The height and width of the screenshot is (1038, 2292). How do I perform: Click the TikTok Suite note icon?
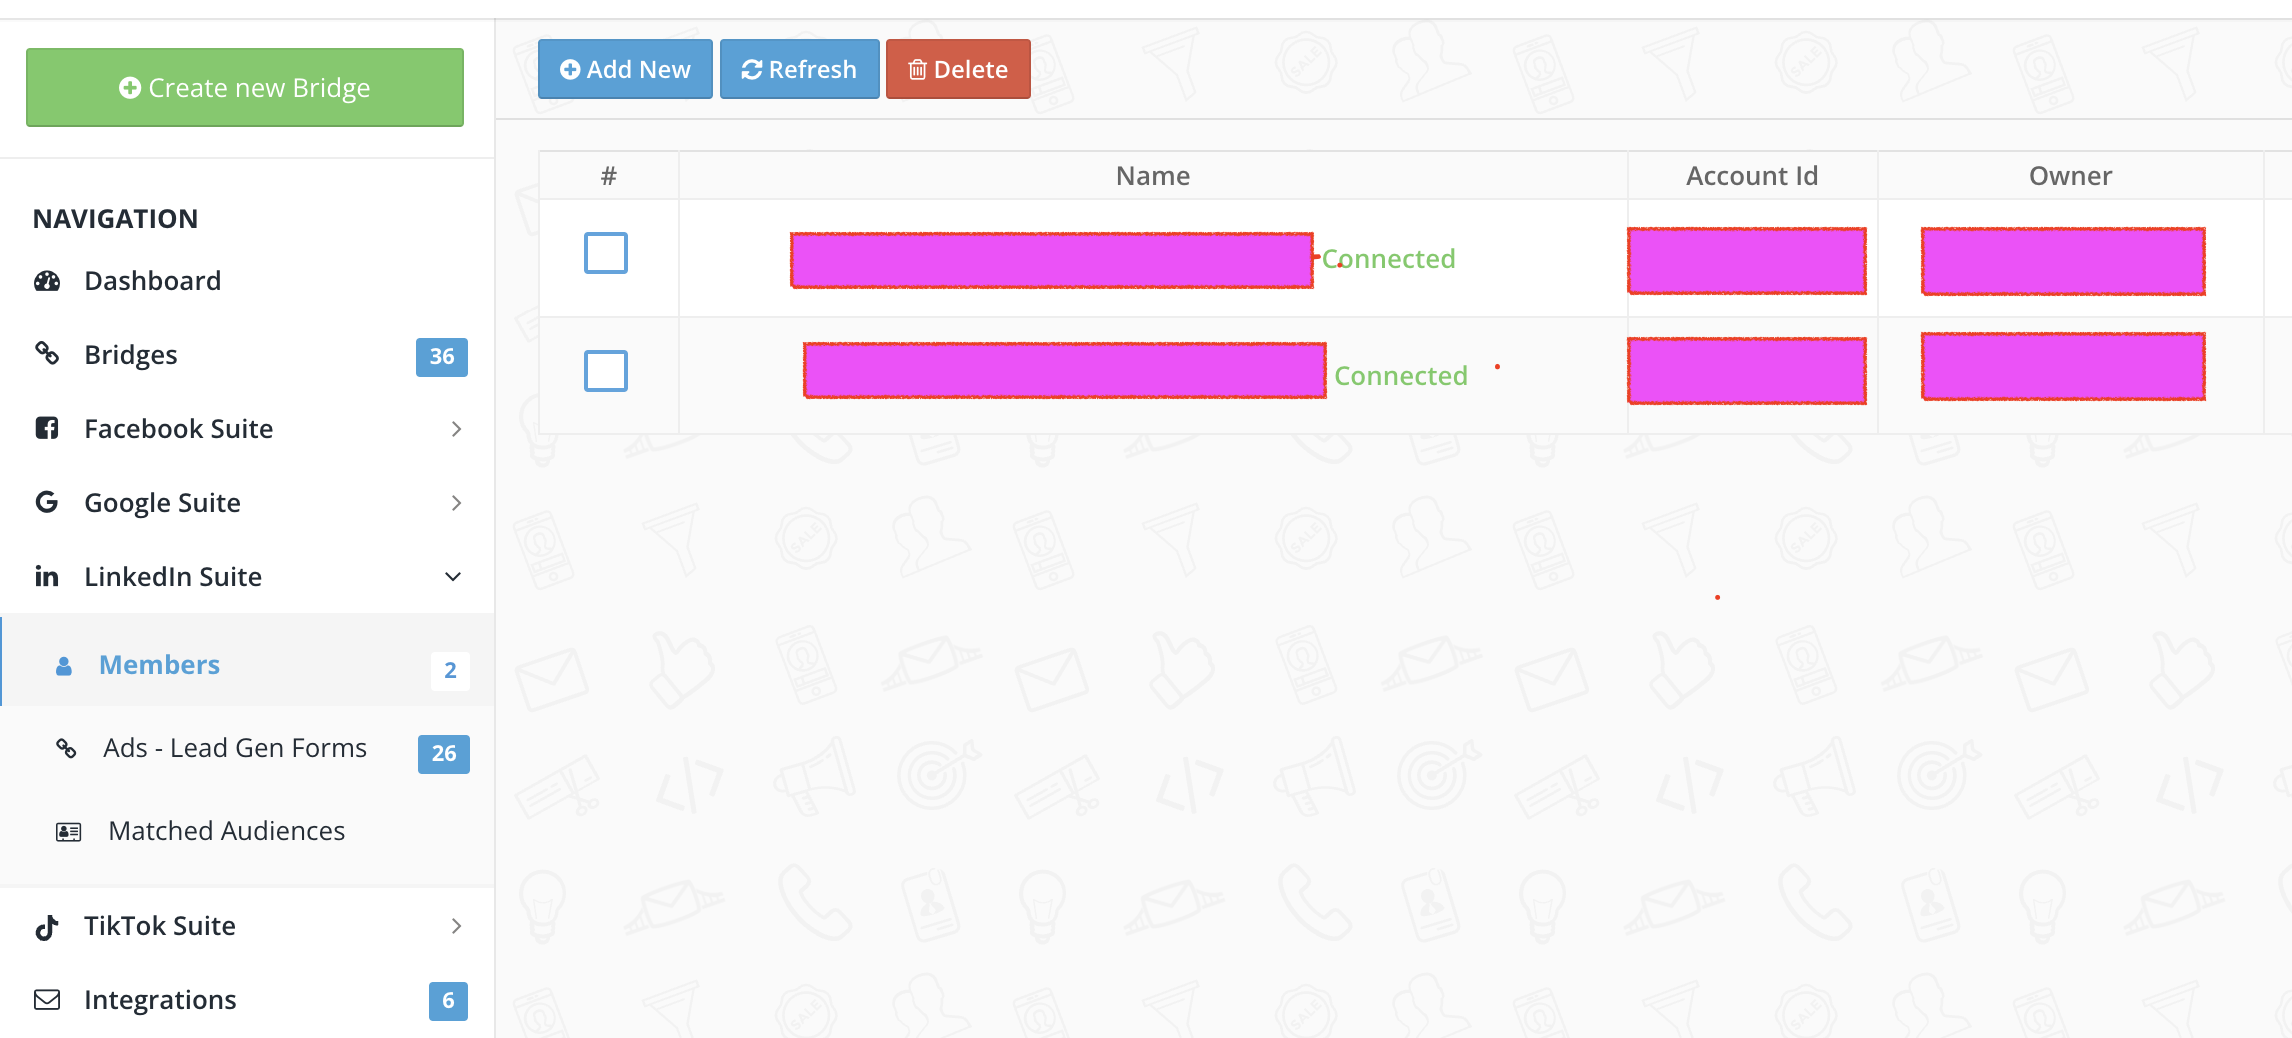click(47, 927)
